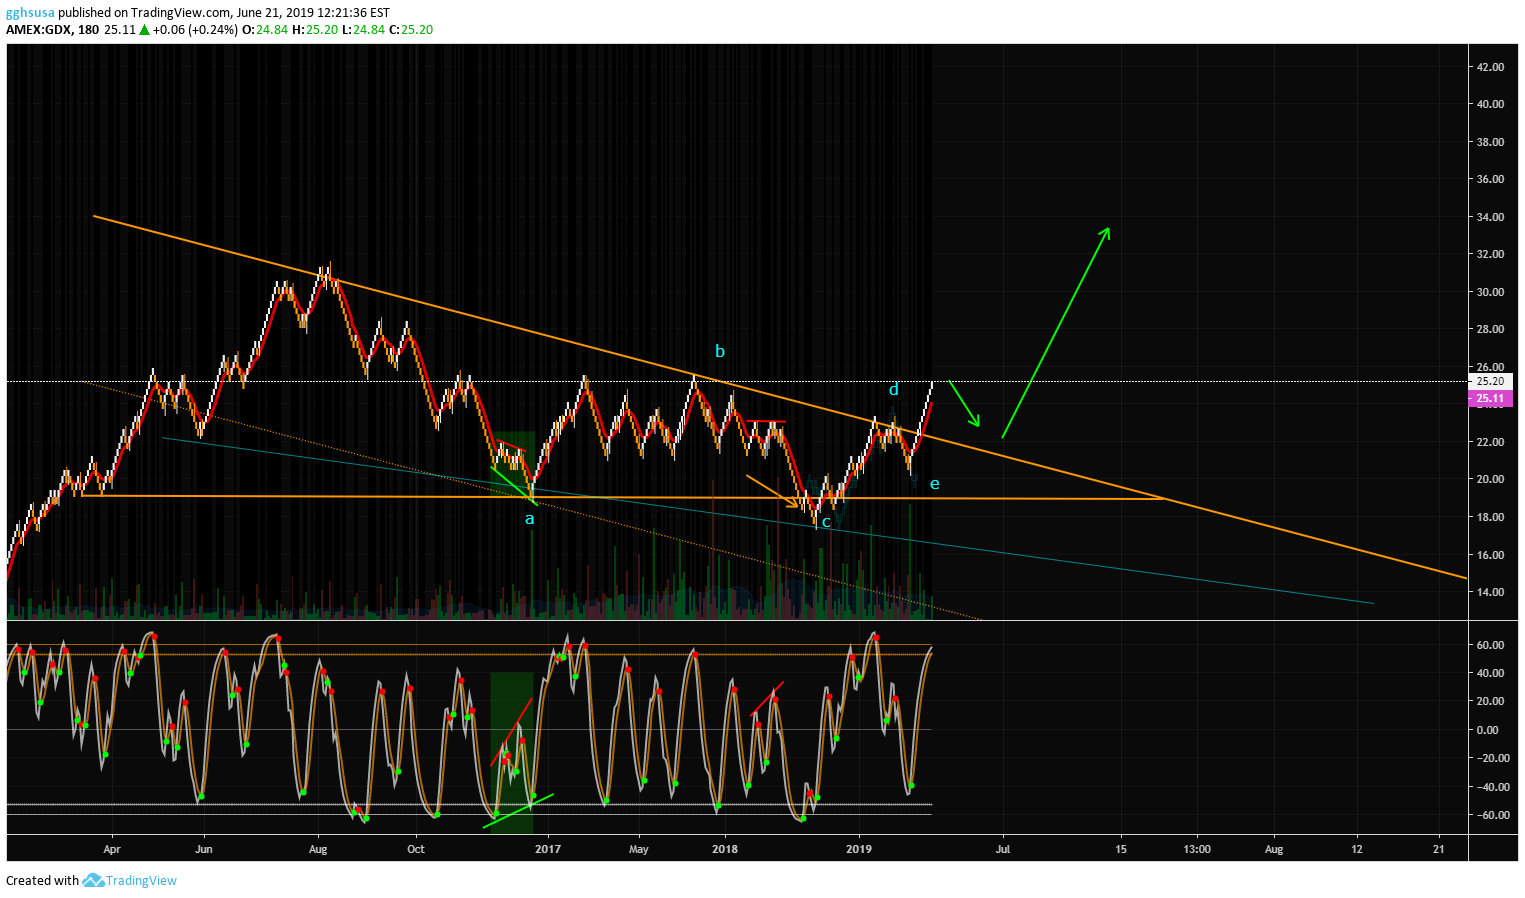The width and height of the screenshot is (1525, 898).
Task: Click the May time axis label
Action: [x=638, y=849]
